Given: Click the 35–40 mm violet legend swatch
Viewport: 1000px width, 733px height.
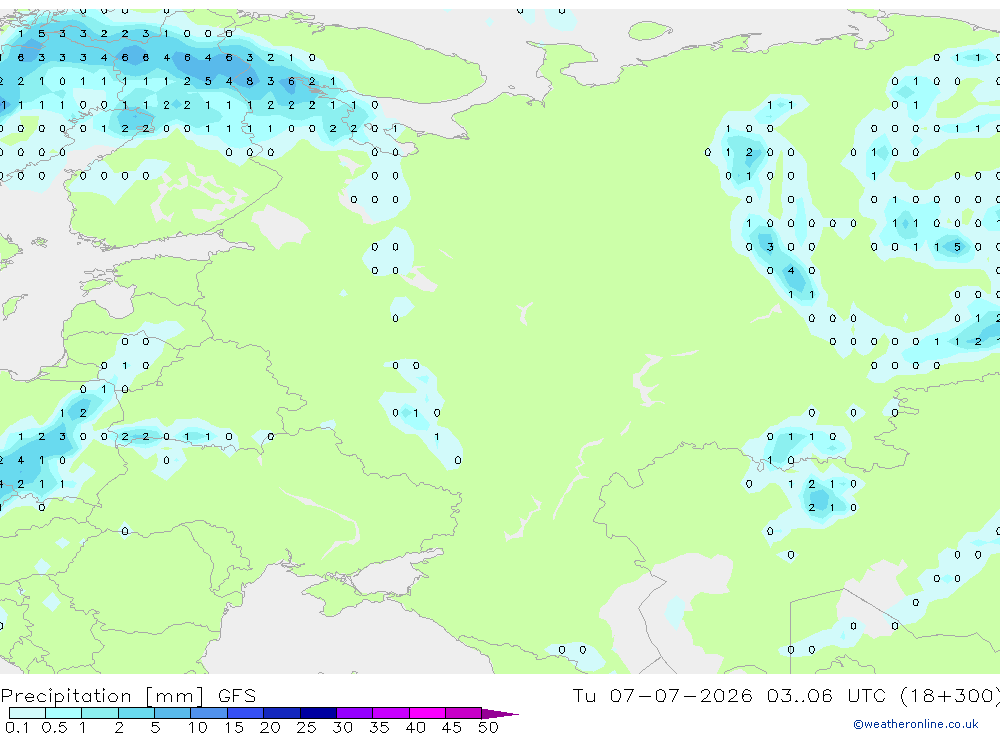Looking at the screenshot, I should pyautogui.click(x=391, y=713).
